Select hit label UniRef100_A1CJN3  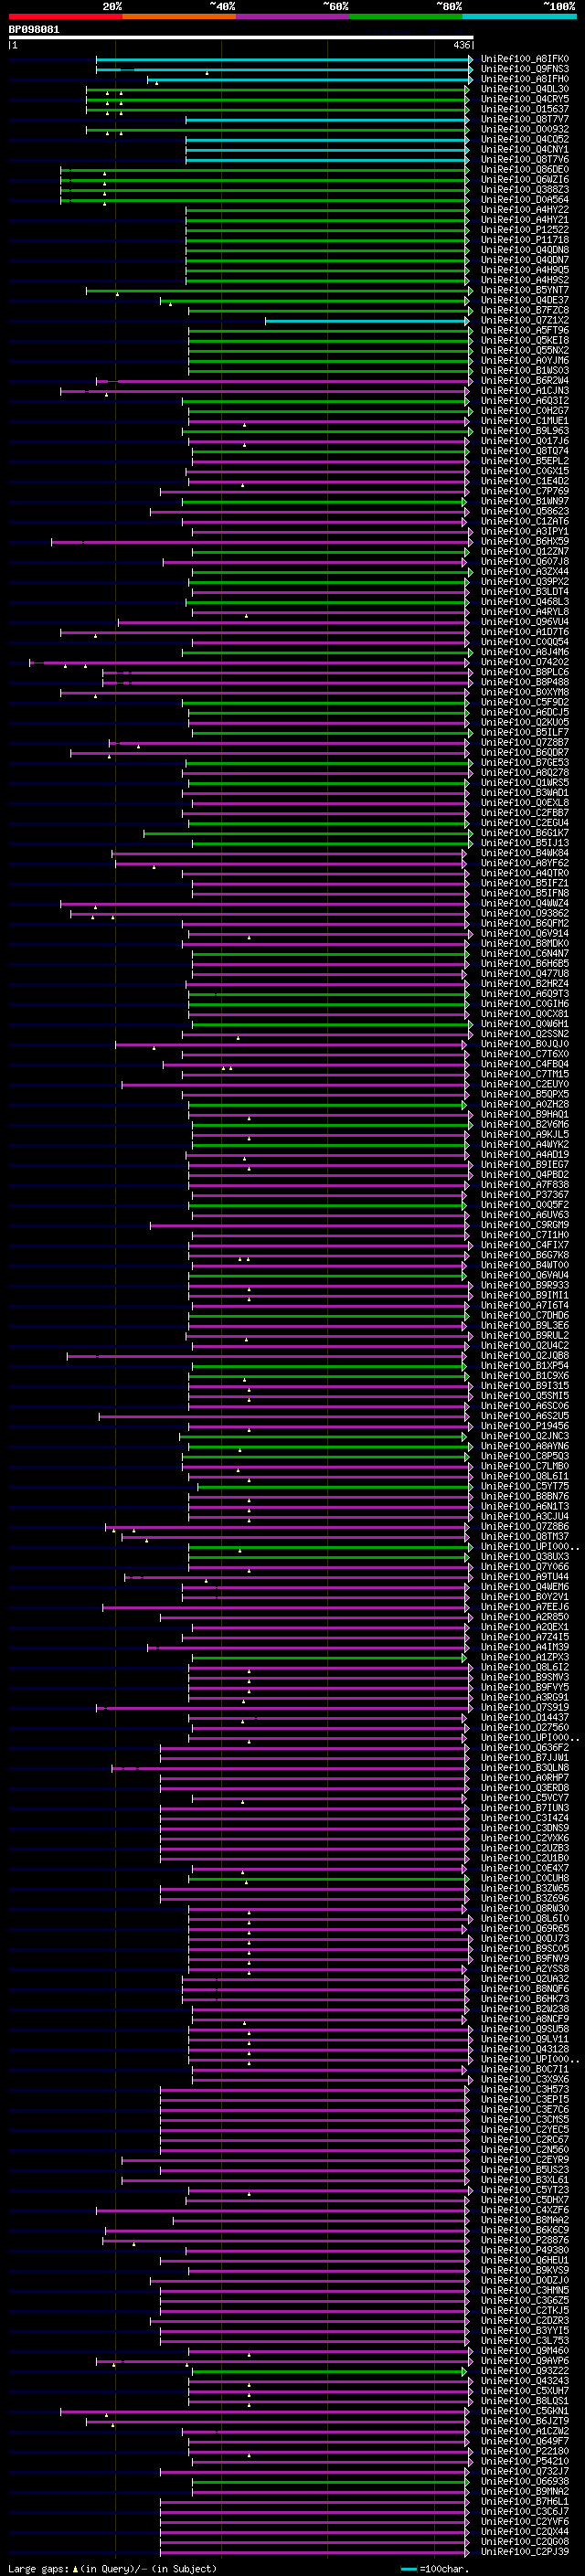[525, 391]
